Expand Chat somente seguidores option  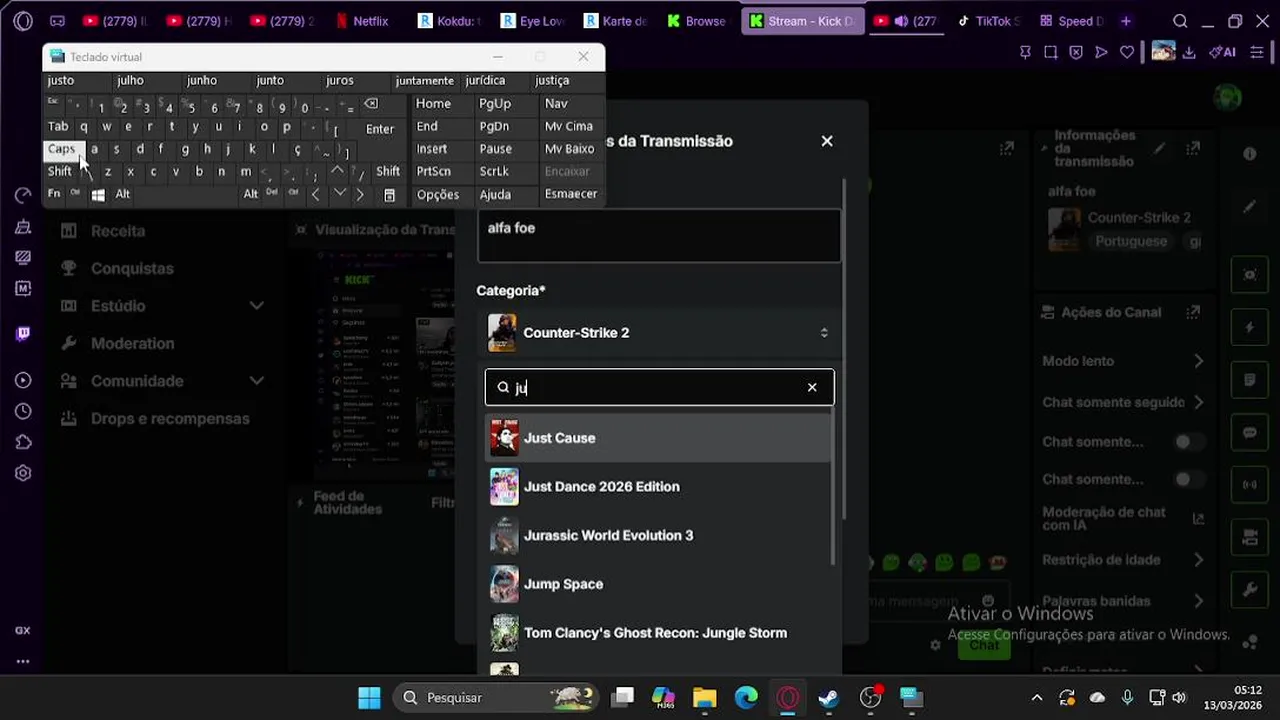click(x=1123, y=402)
